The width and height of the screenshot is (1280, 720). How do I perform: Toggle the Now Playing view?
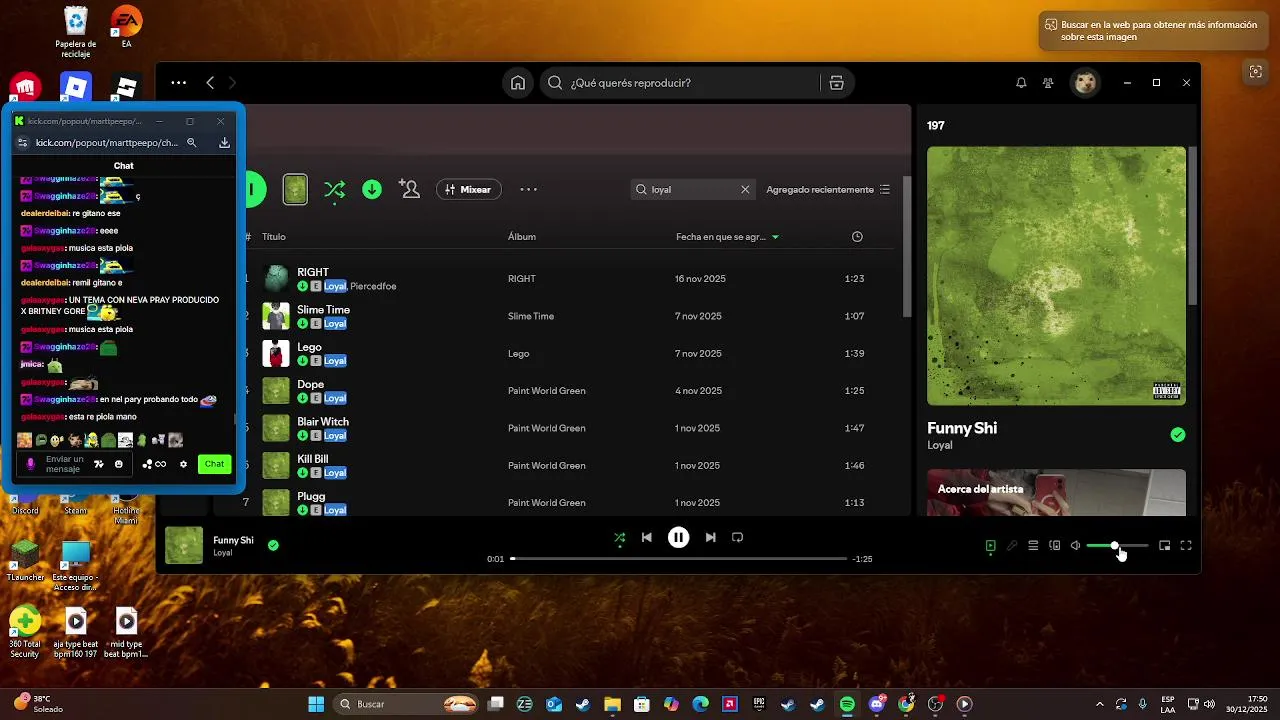[990, 546]
